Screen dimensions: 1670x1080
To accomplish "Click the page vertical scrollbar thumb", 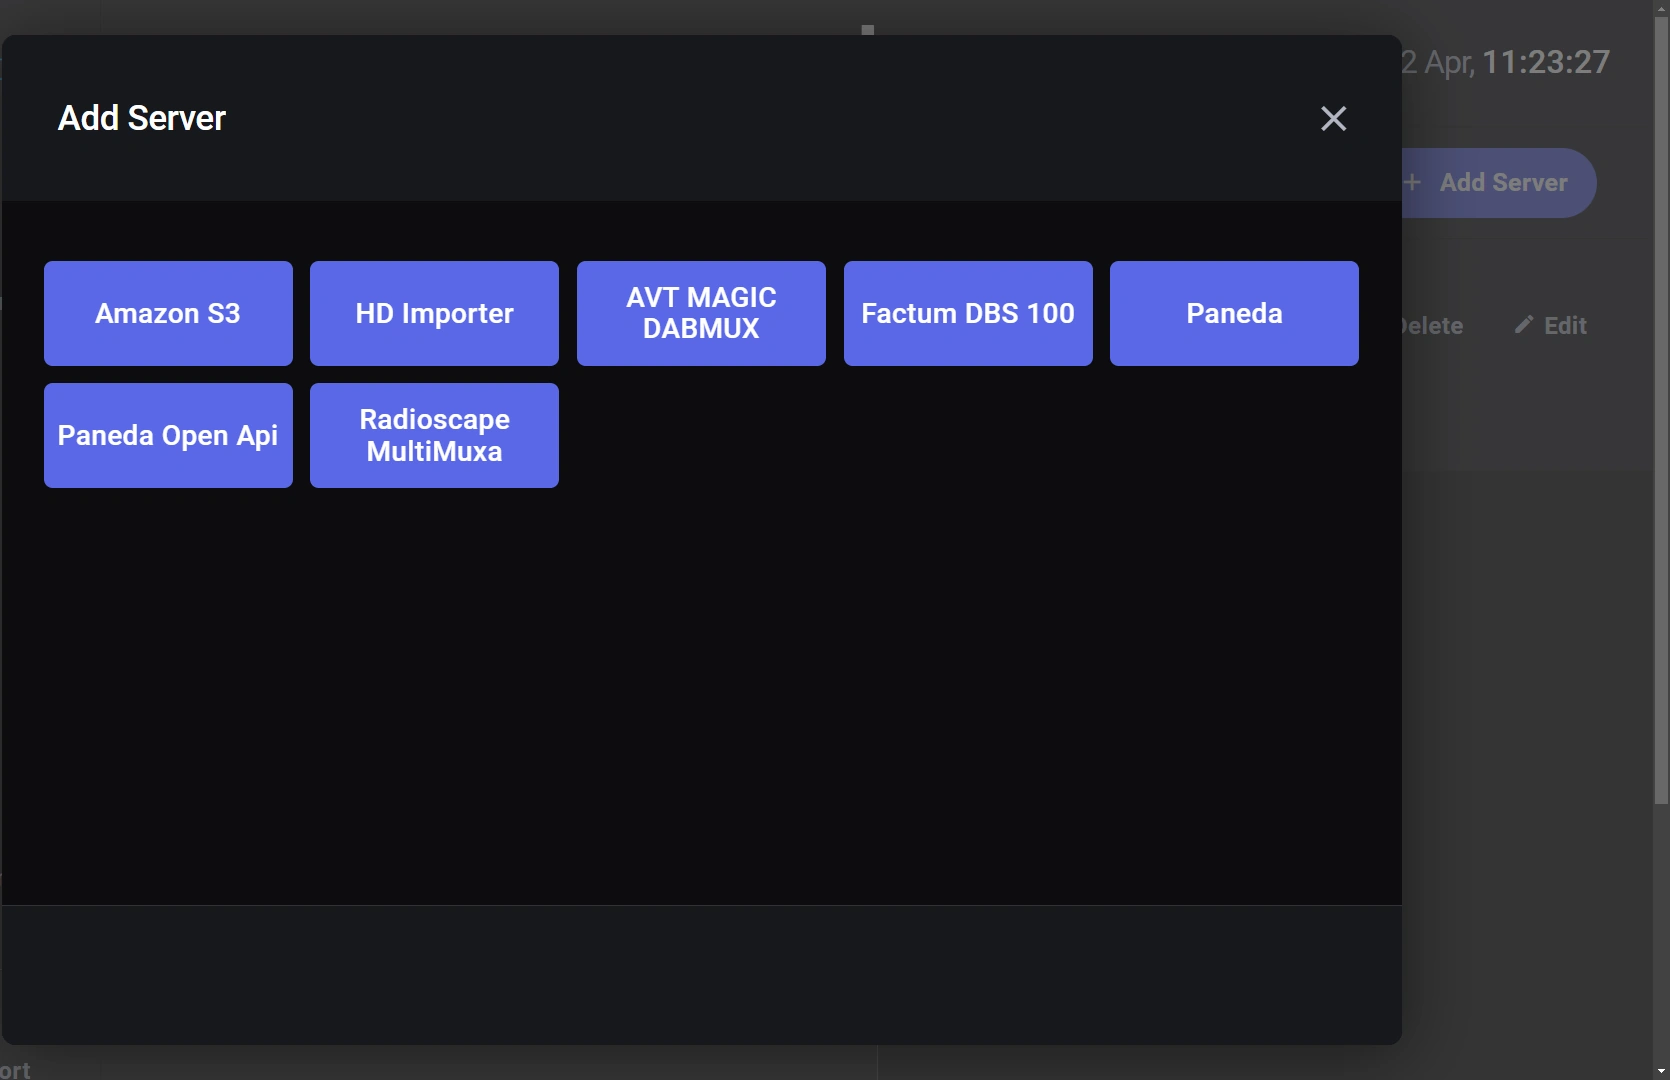I will (1661, 410).
